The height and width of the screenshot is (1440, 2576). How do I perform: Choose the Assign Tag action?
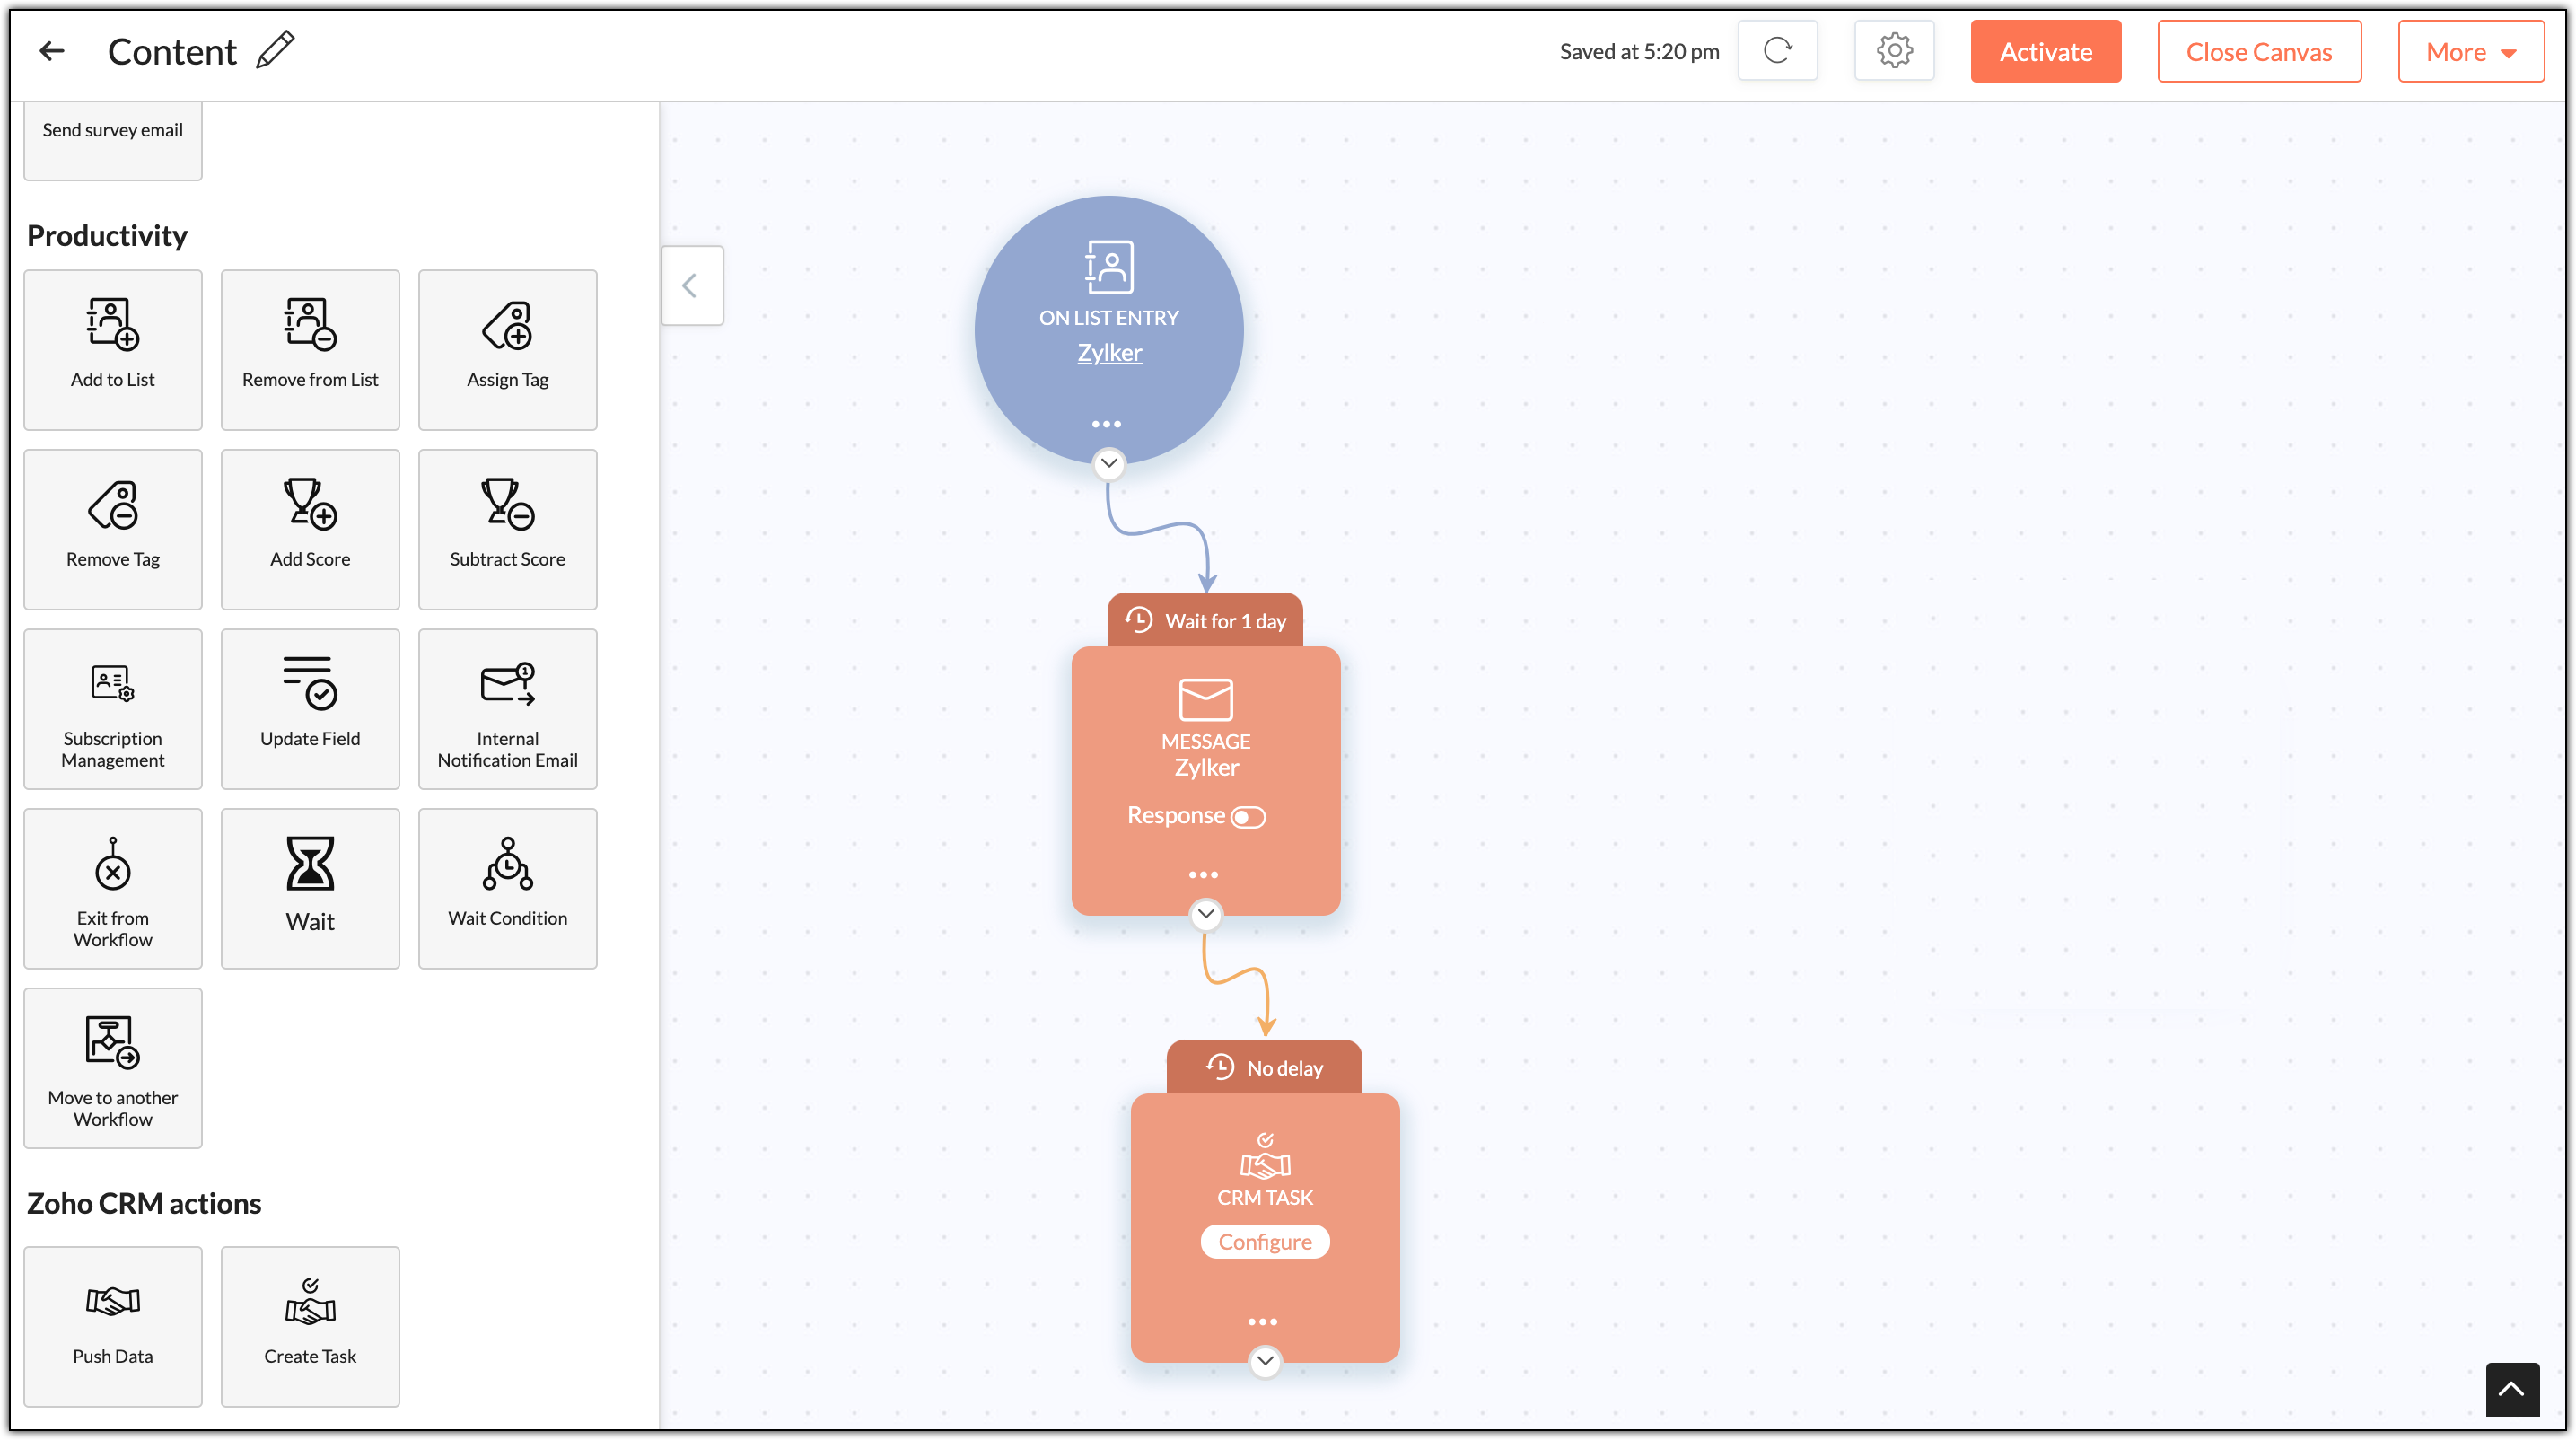(507, 350)
